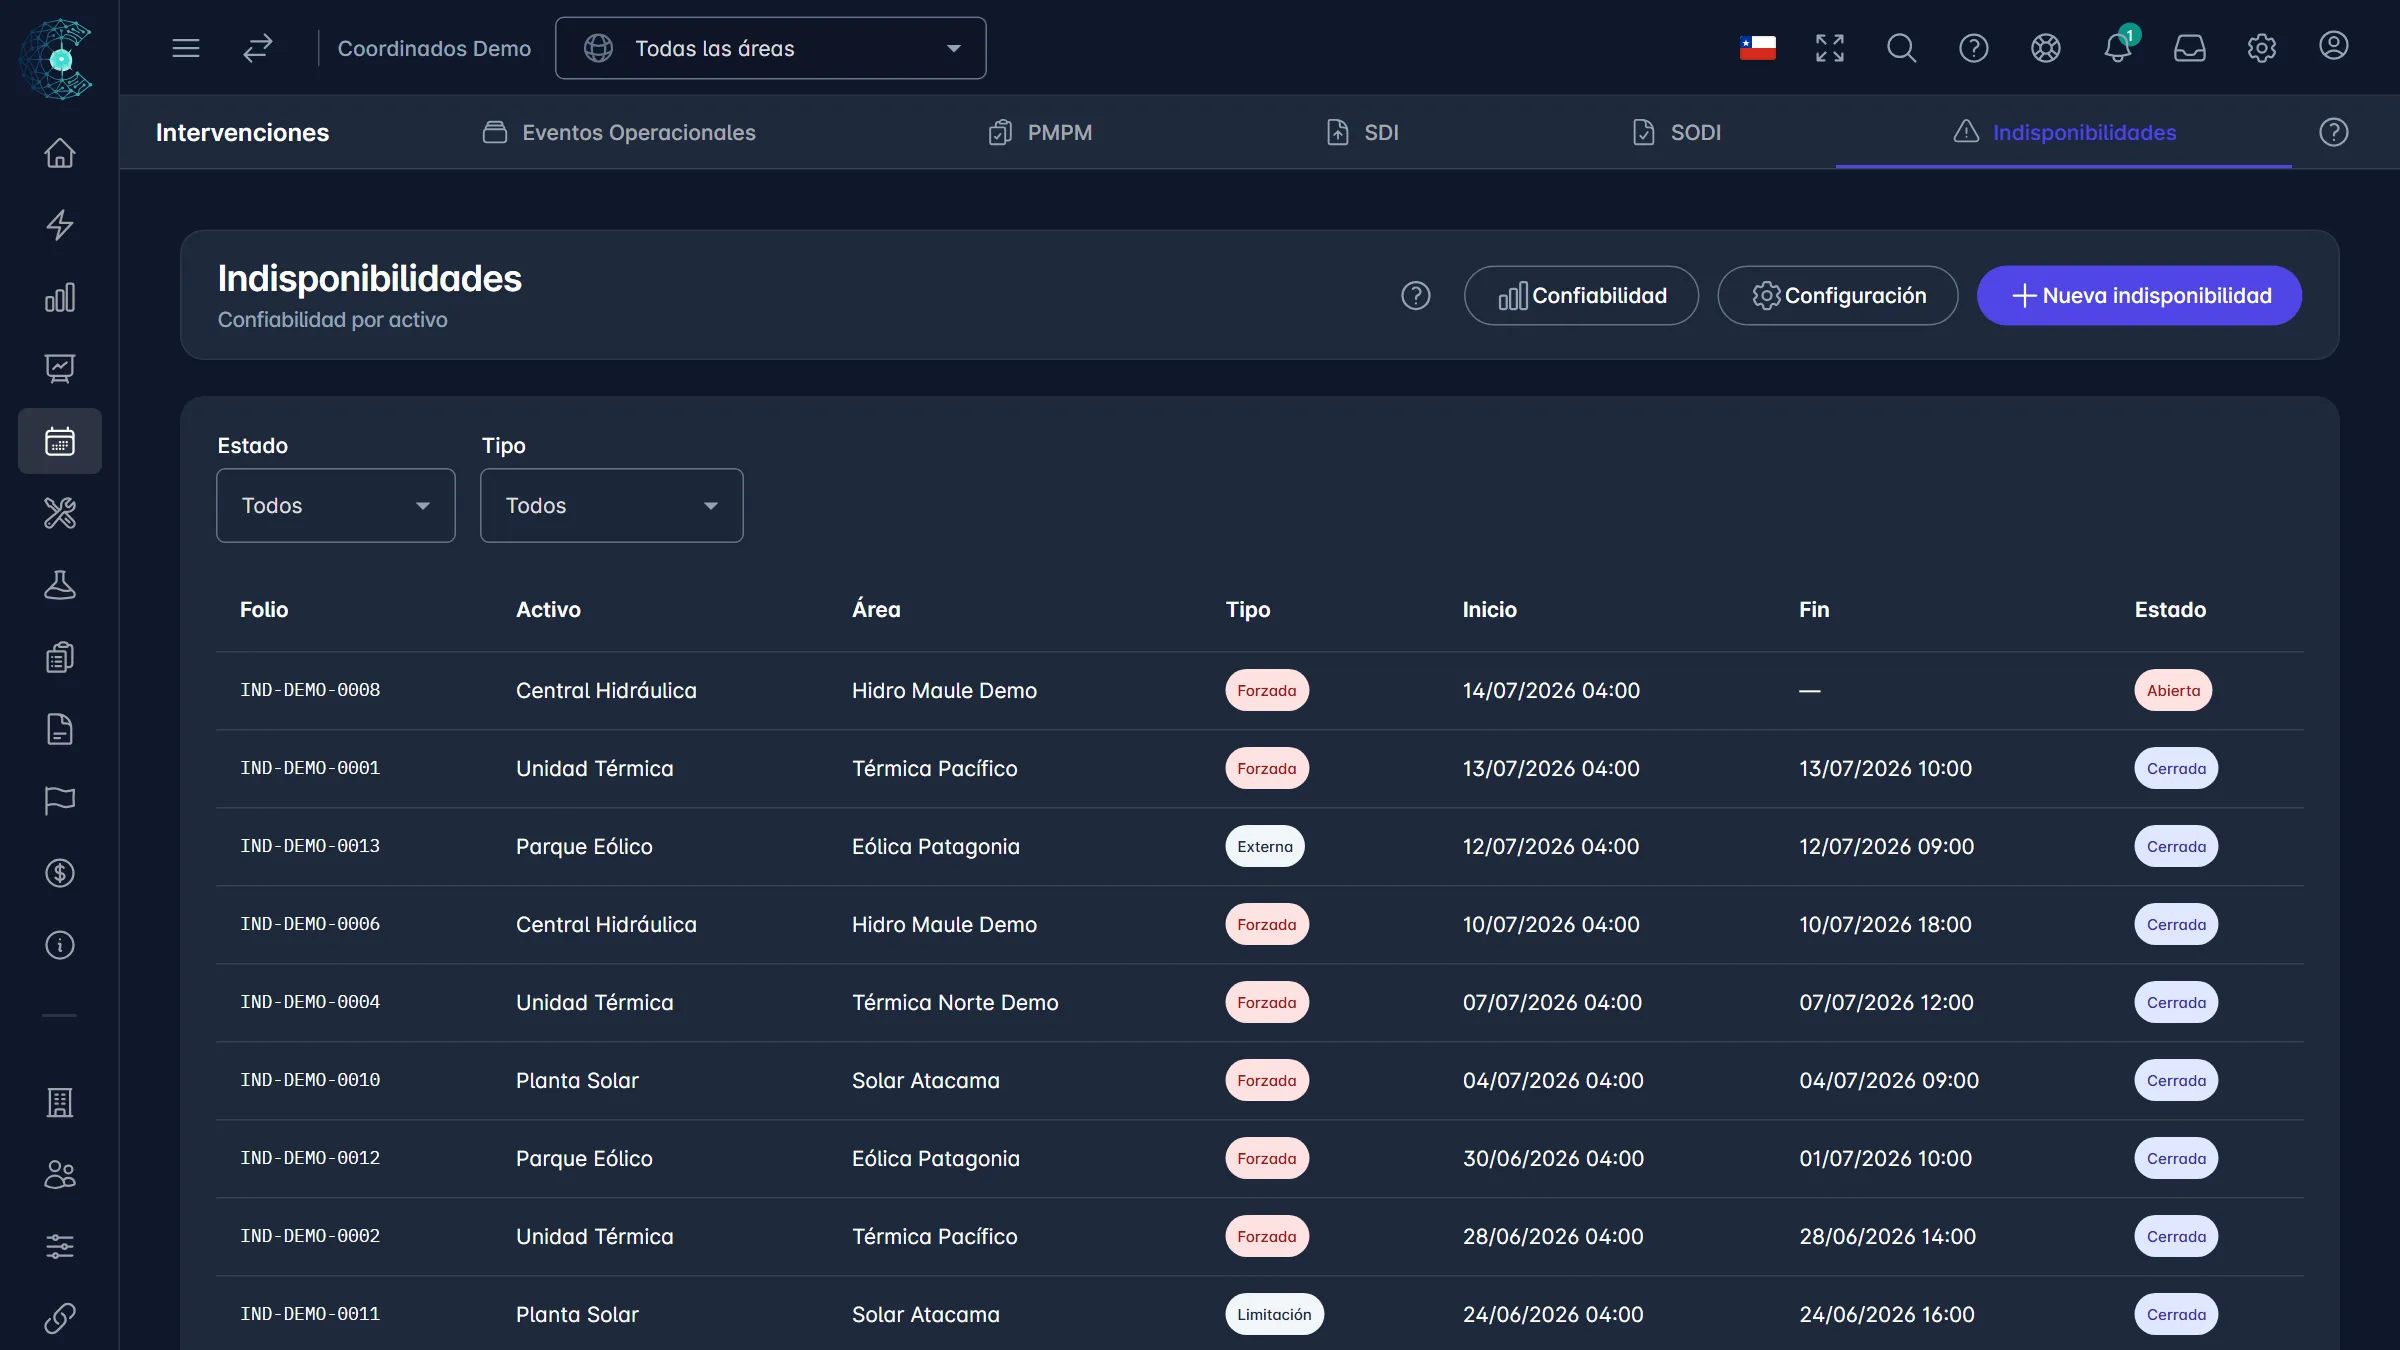Image resolution: width=2400 pixels, height=1350 pixels.
Task: Open the bar chart sidebar icon
Action: pos(60,297)
